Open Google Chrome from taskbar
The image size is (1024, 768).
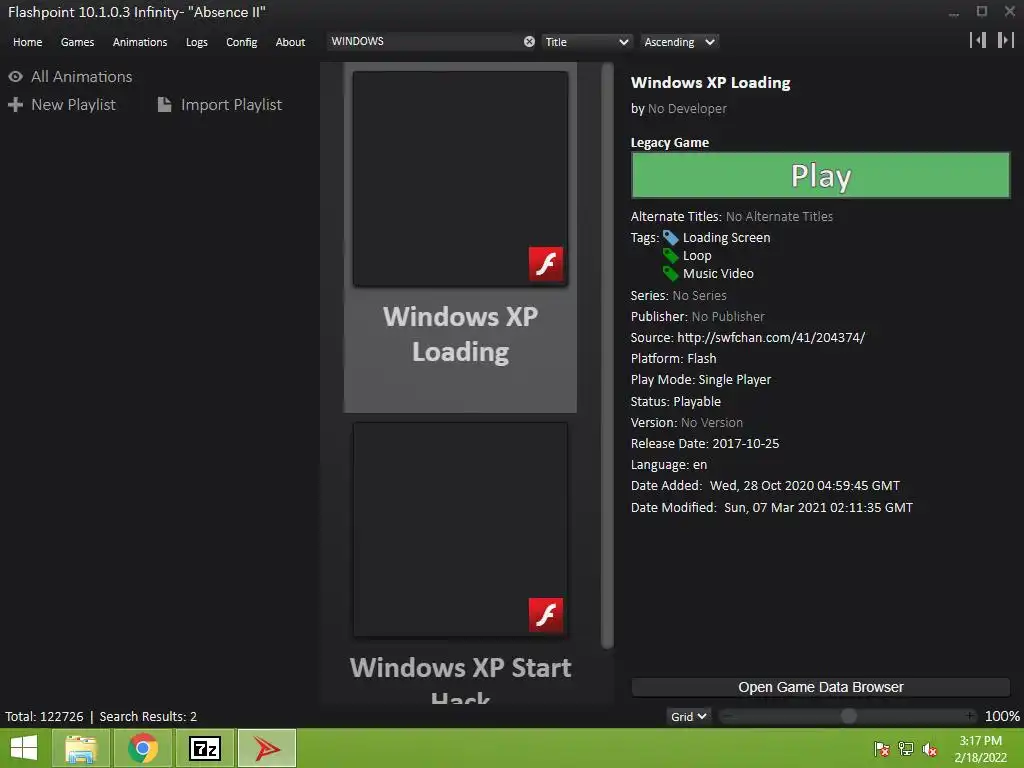coord(143,748)
